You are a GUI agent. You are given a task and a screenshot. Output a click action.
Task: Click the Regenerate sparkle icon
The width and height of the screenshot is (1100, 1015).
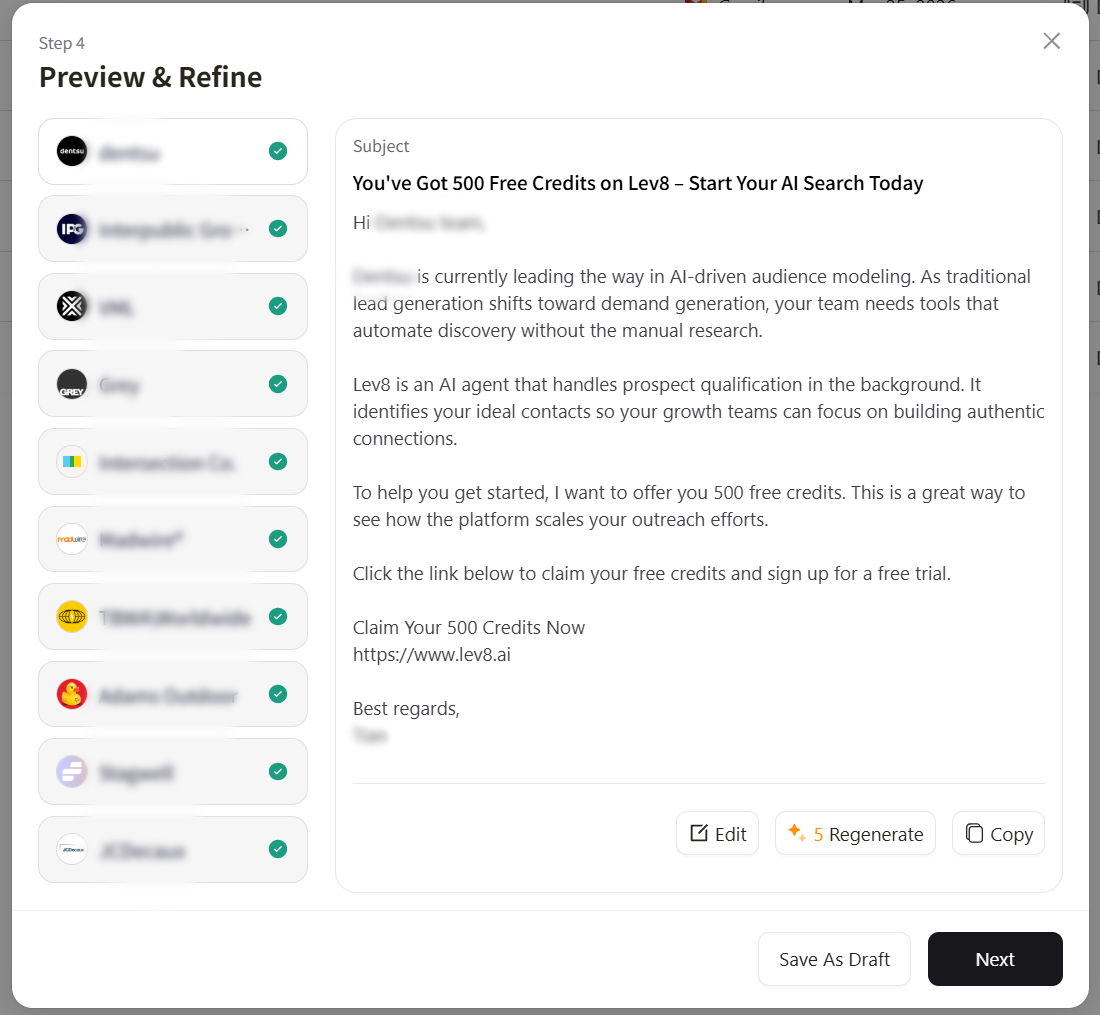coord(797,833)
